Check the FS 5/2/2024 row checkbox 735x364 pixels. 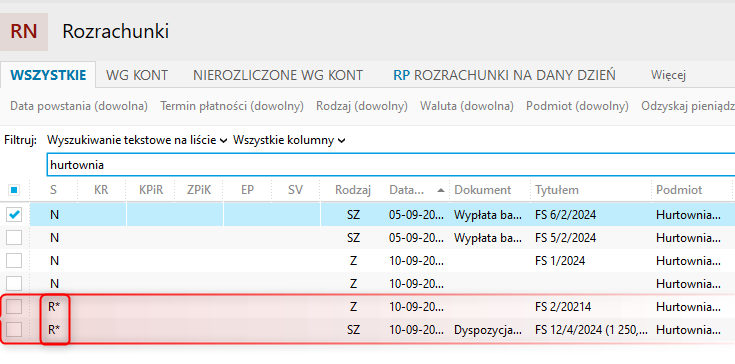[x=14, y=238]
